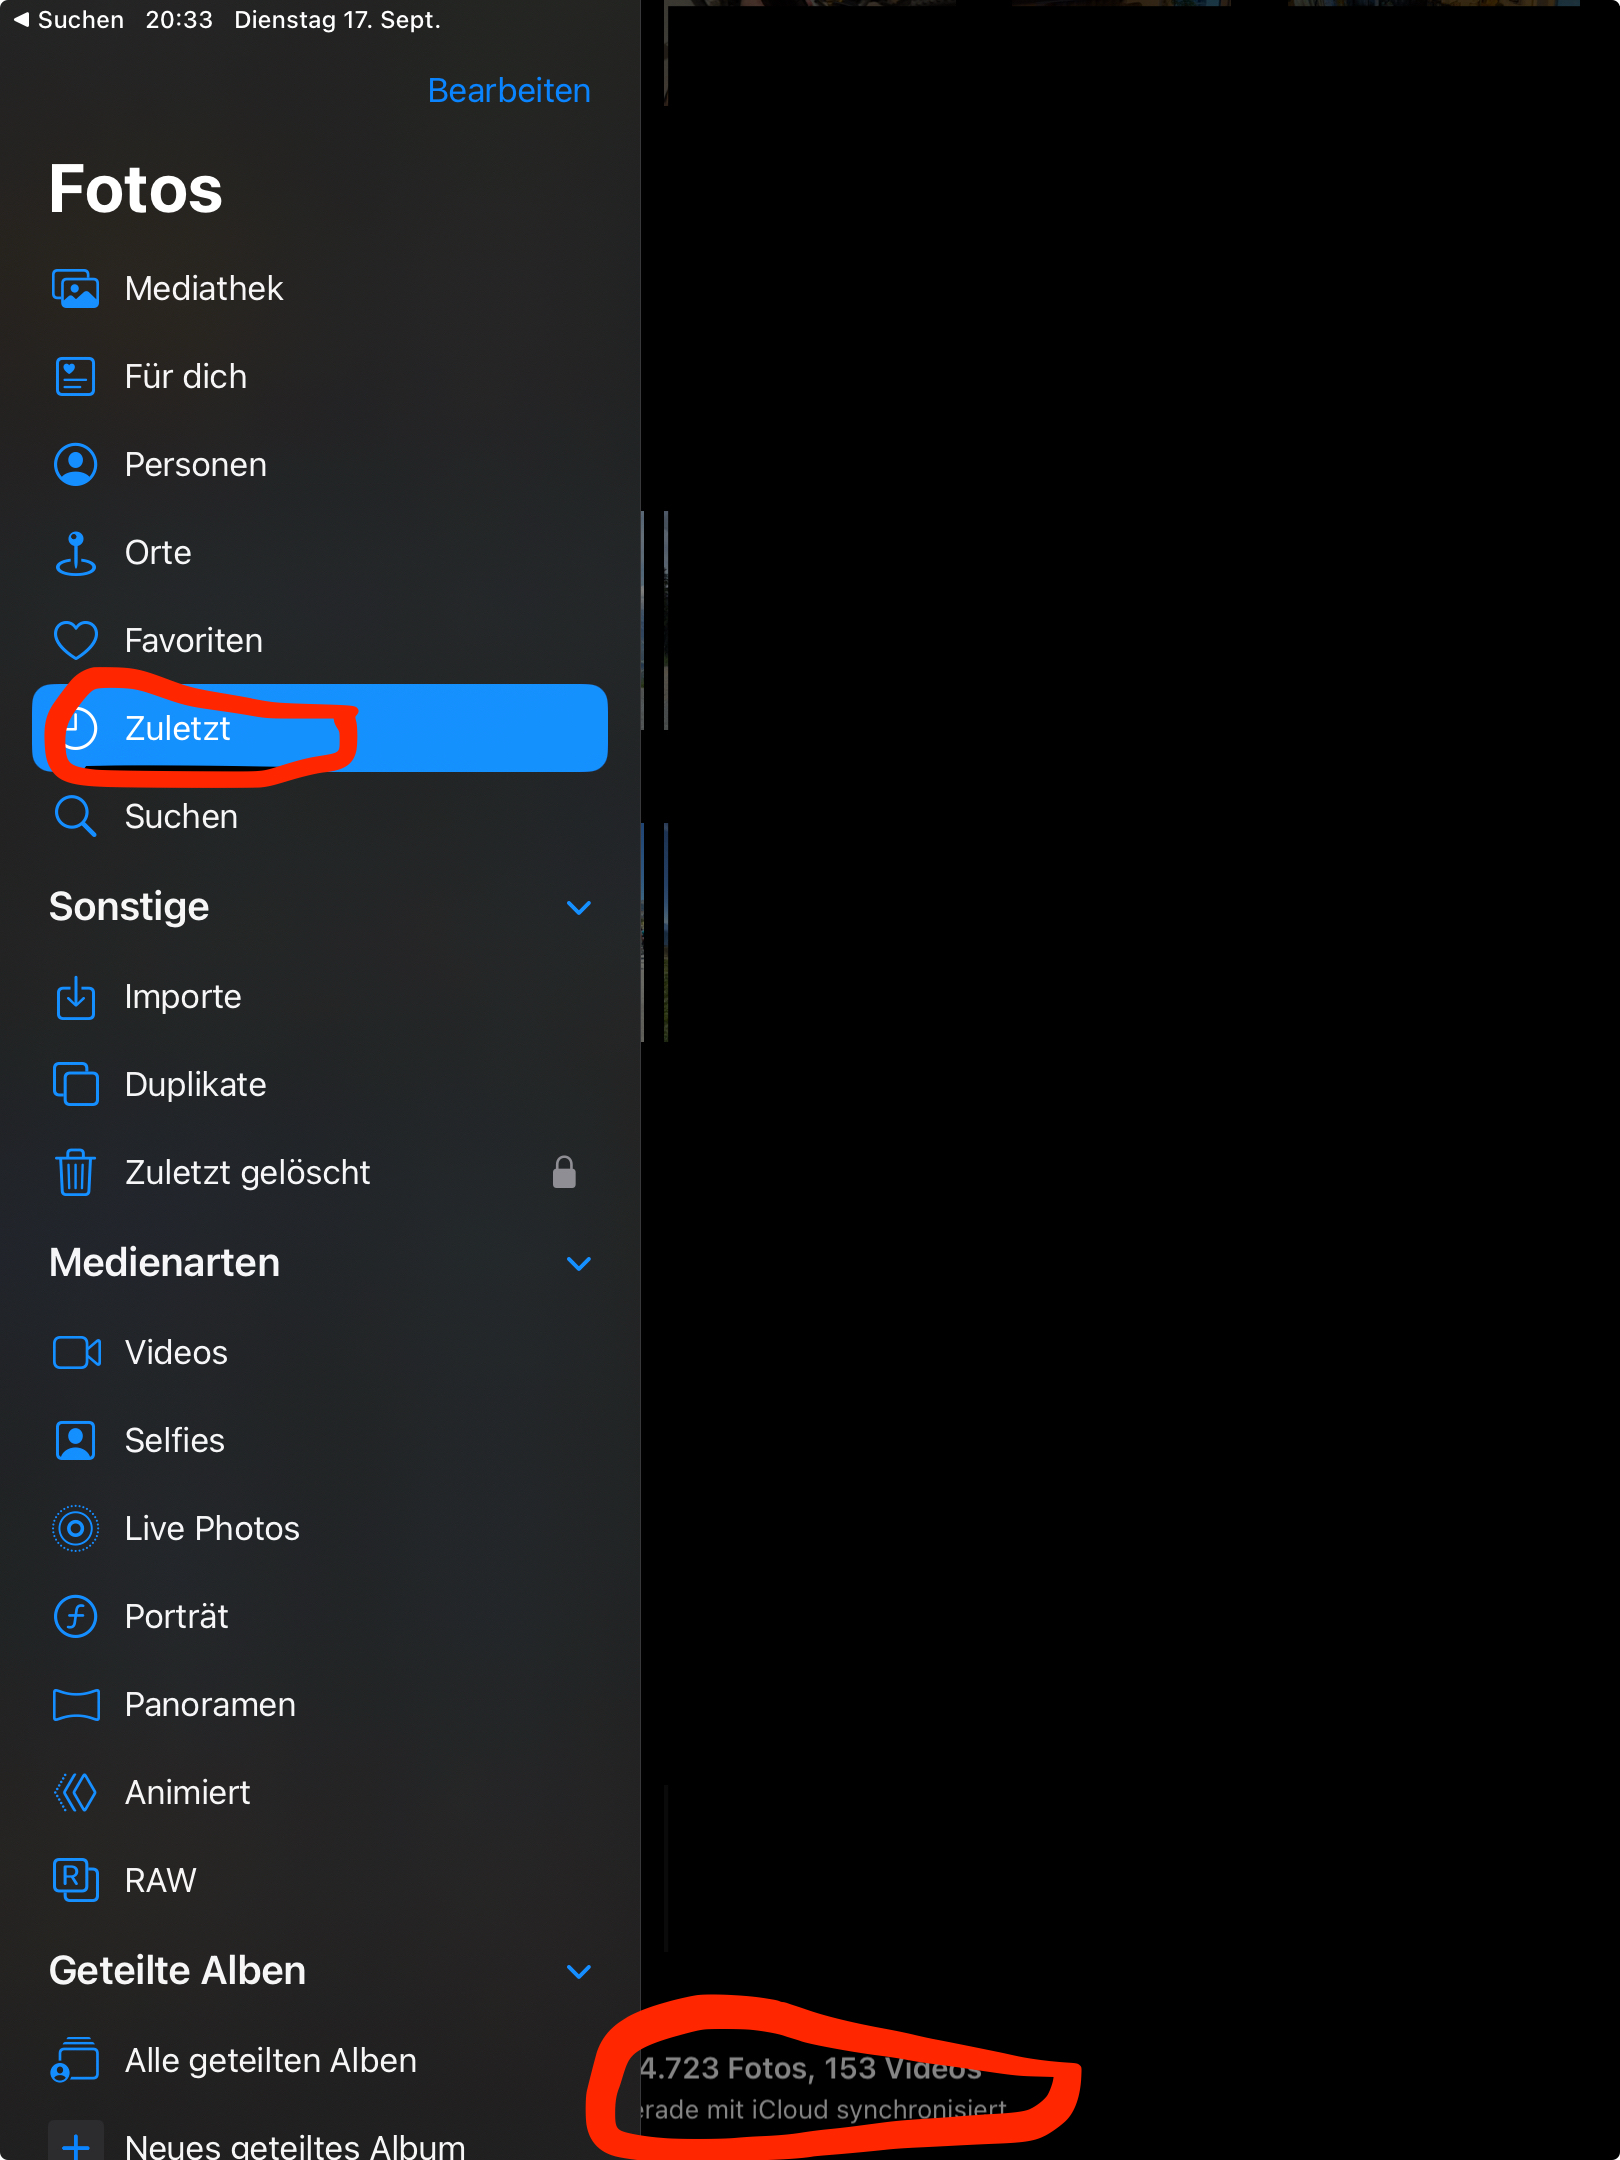This screenshot has width=1620, height=2160.
Task: Open the Zuletzt gelöscht trash icon
Action: 76,1173
